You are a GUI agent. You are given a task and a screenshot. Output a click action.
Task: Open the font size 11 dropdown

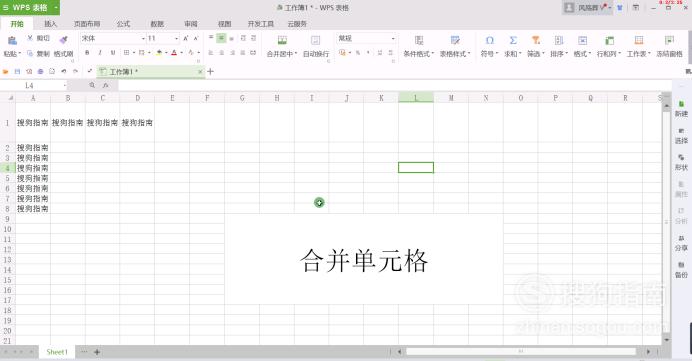pos(177,39)
